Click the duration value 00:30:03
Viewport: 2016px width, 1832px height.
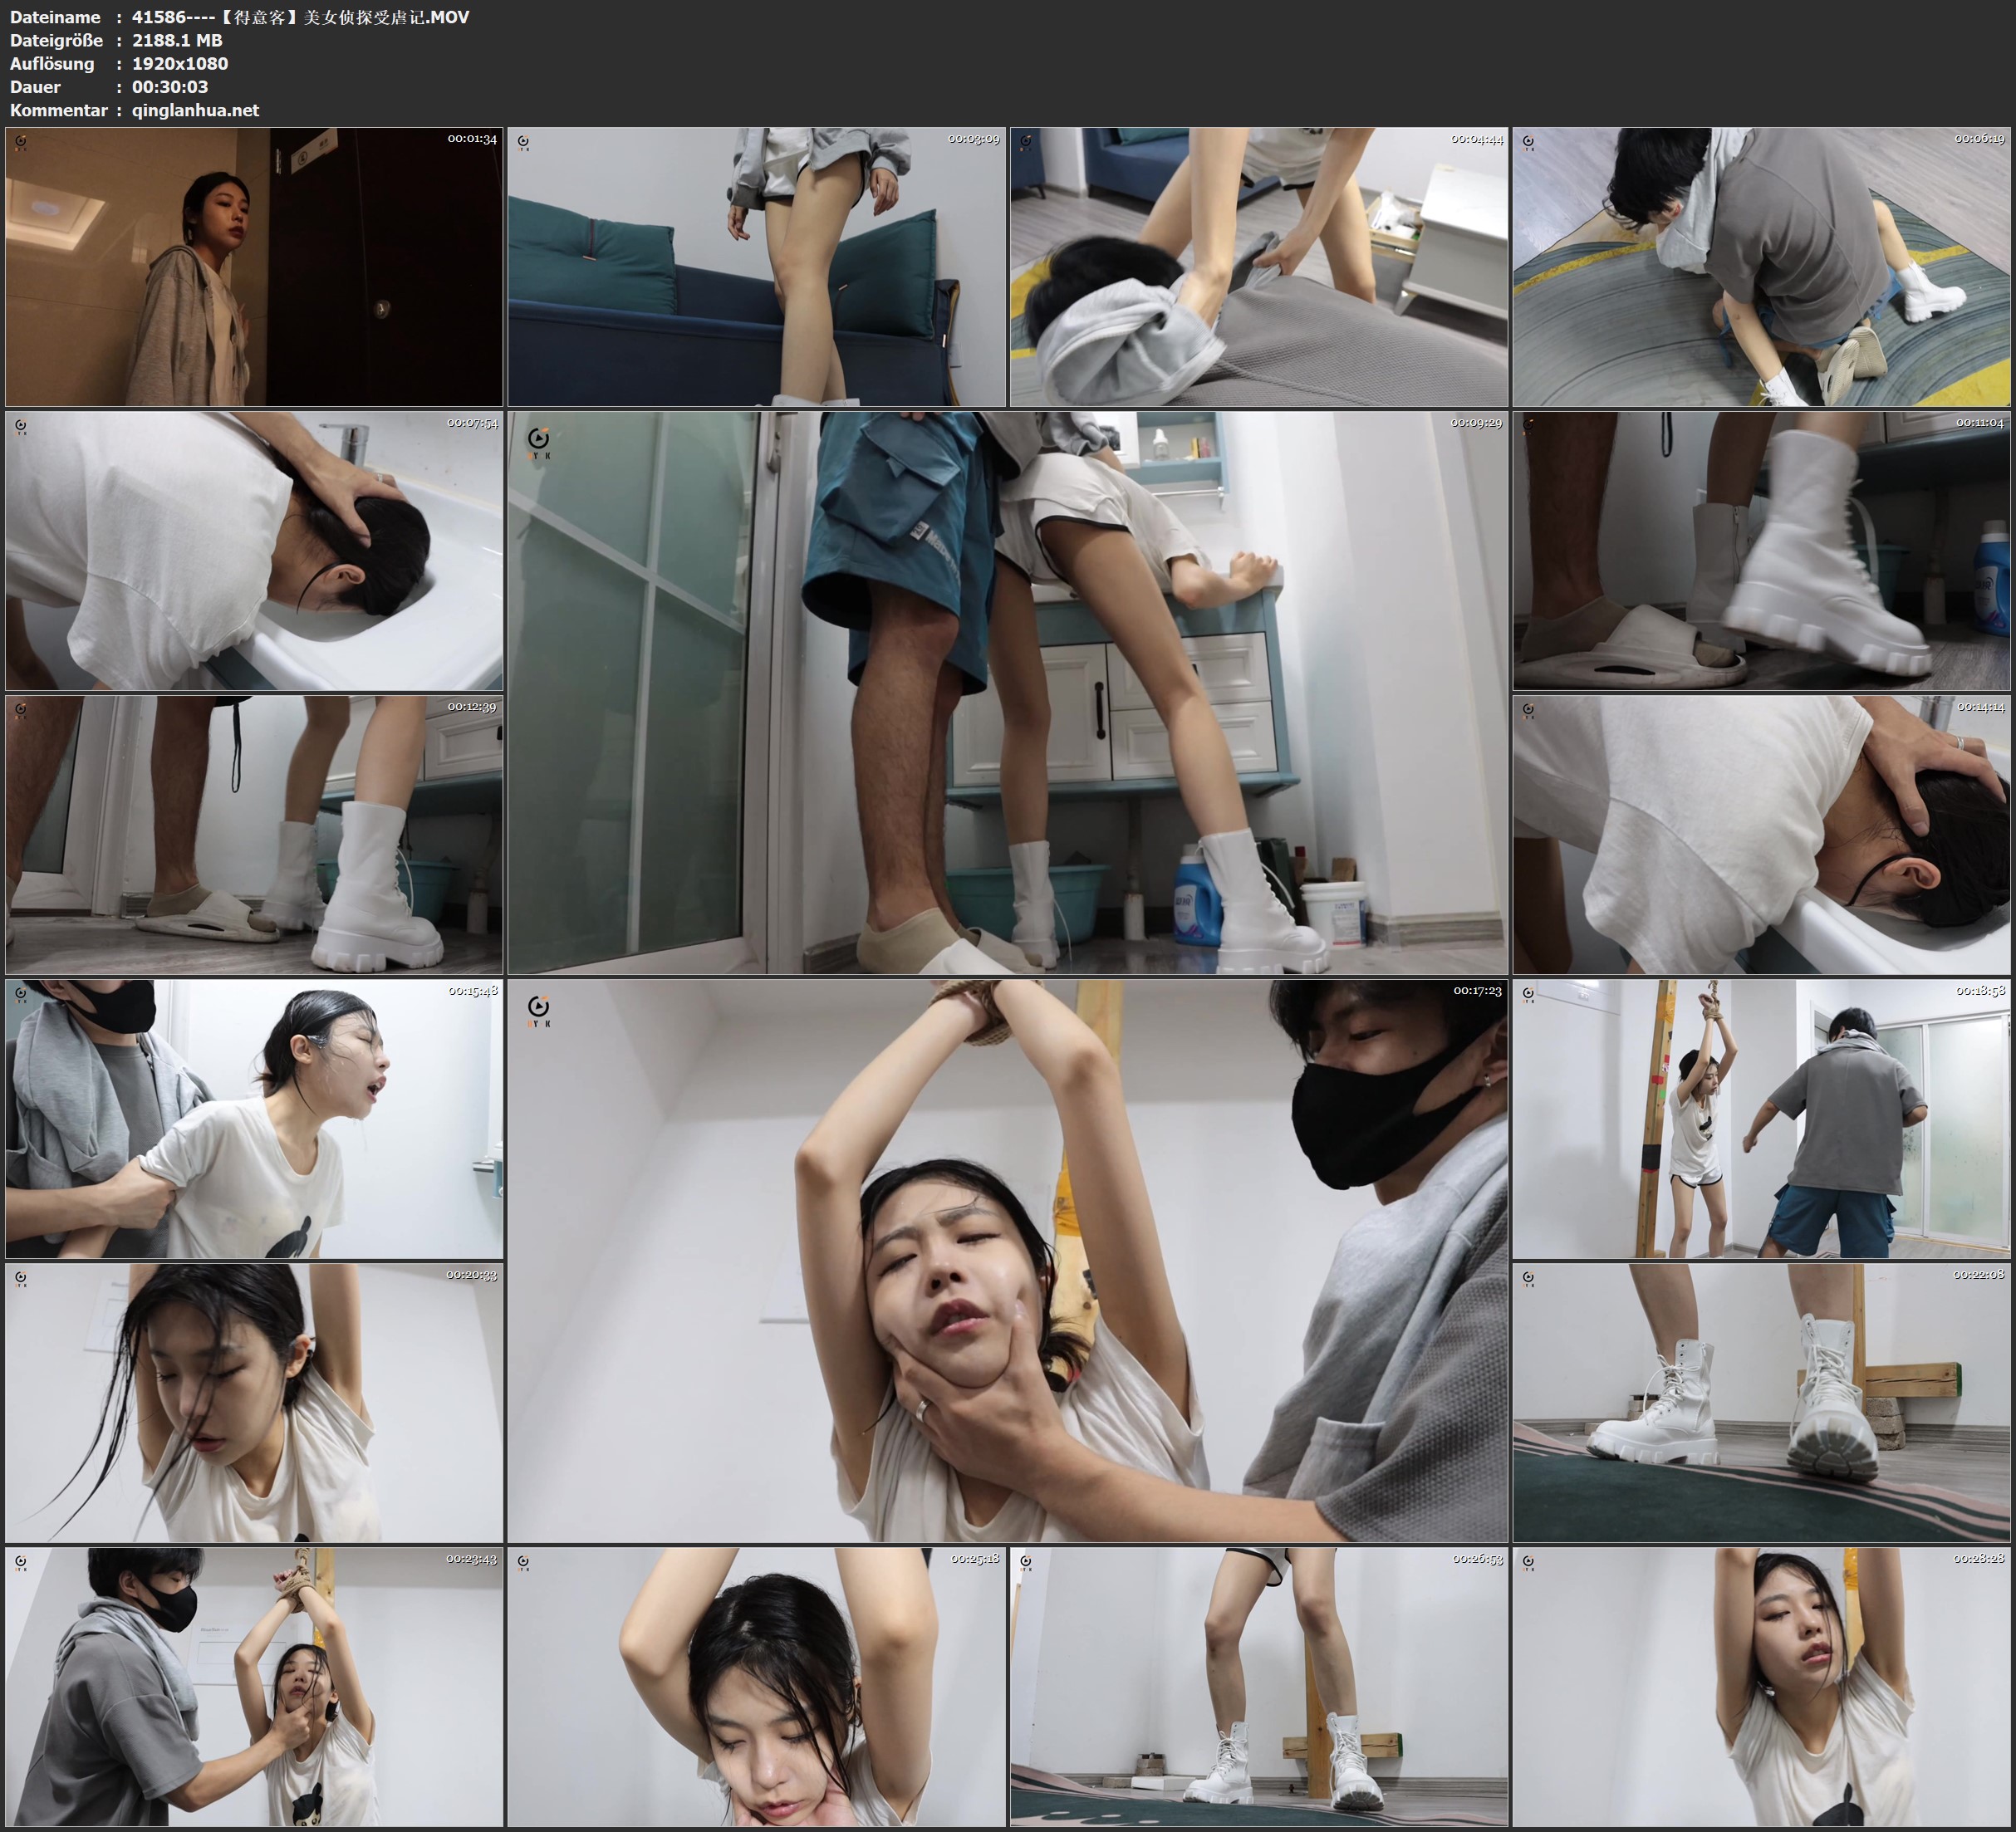pyautogui.click(x=170, y=87)
